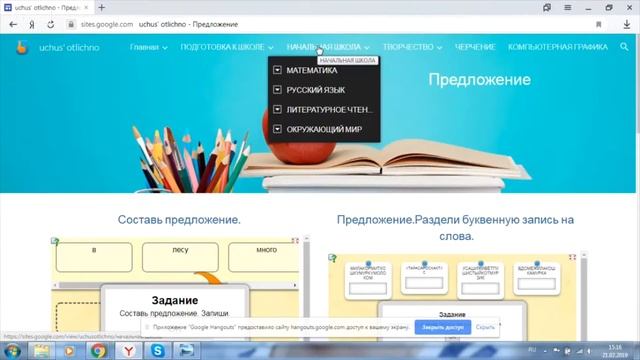Click the help icon on Составь предложение exercise

[55, 241]
